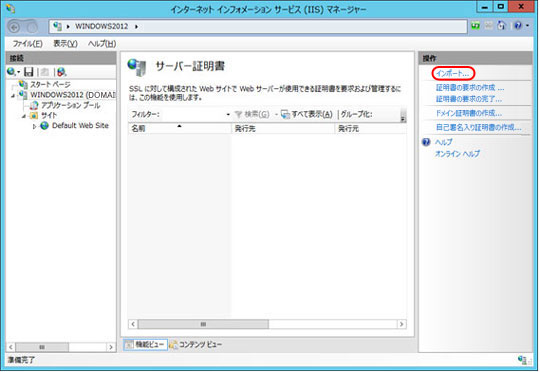Click the すべて表示(A) button

tap(307, 114)
